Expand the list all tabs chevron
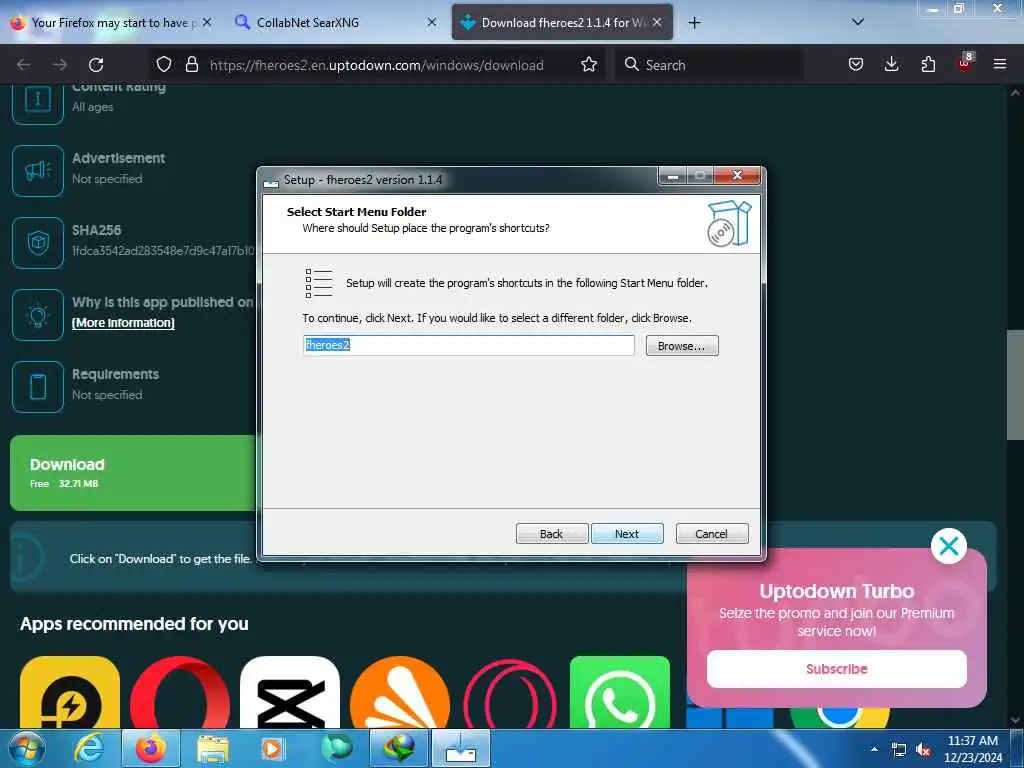Viewport: 1024px width, 768px height. (858, 22)
